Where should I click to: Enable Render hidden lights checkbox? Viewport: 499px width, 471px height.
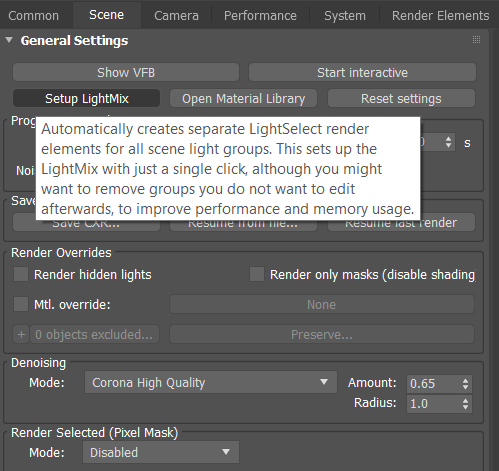[21, 275]
